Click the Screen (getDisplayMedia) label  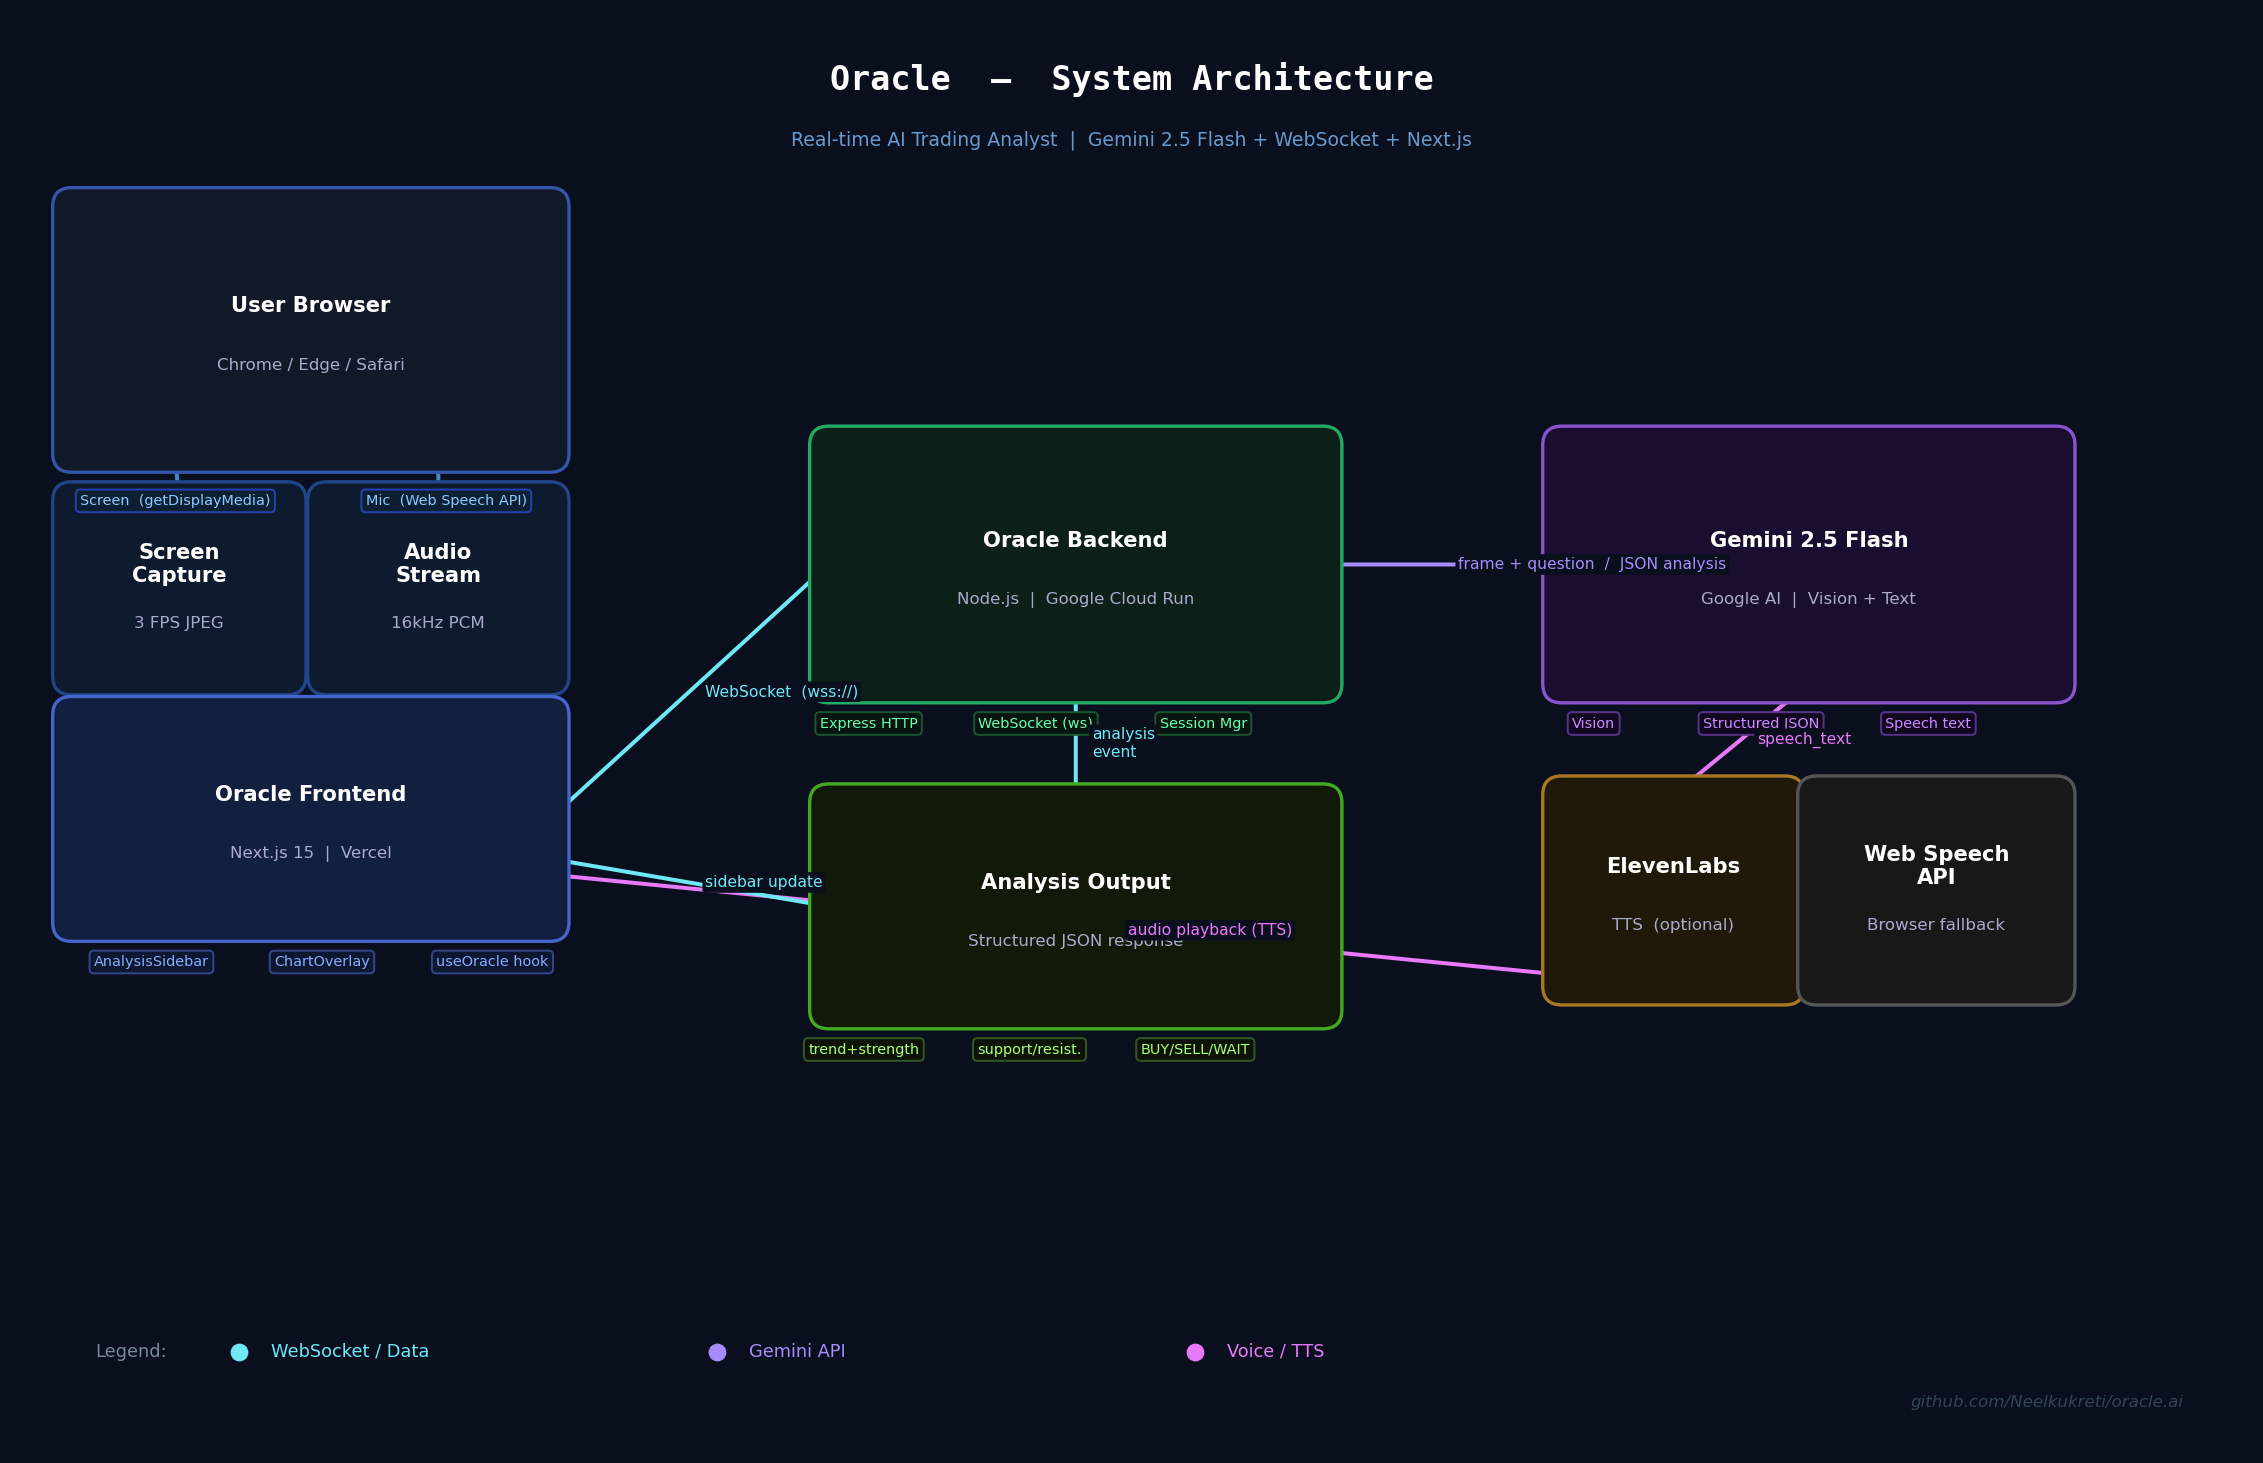tap(175, 501)
